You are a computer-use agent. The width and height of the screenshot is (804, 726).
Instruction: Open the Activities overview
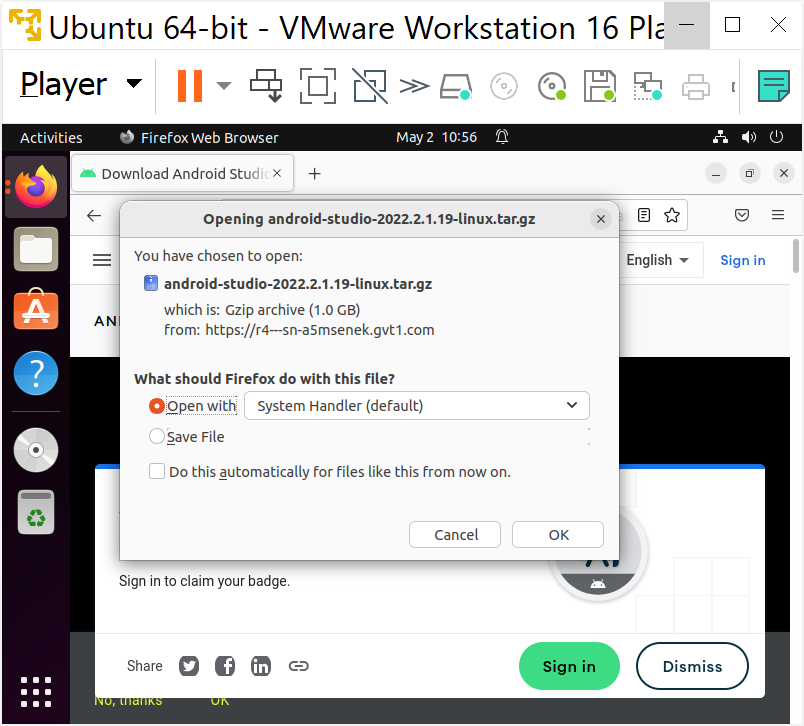[x=51, y=138]
